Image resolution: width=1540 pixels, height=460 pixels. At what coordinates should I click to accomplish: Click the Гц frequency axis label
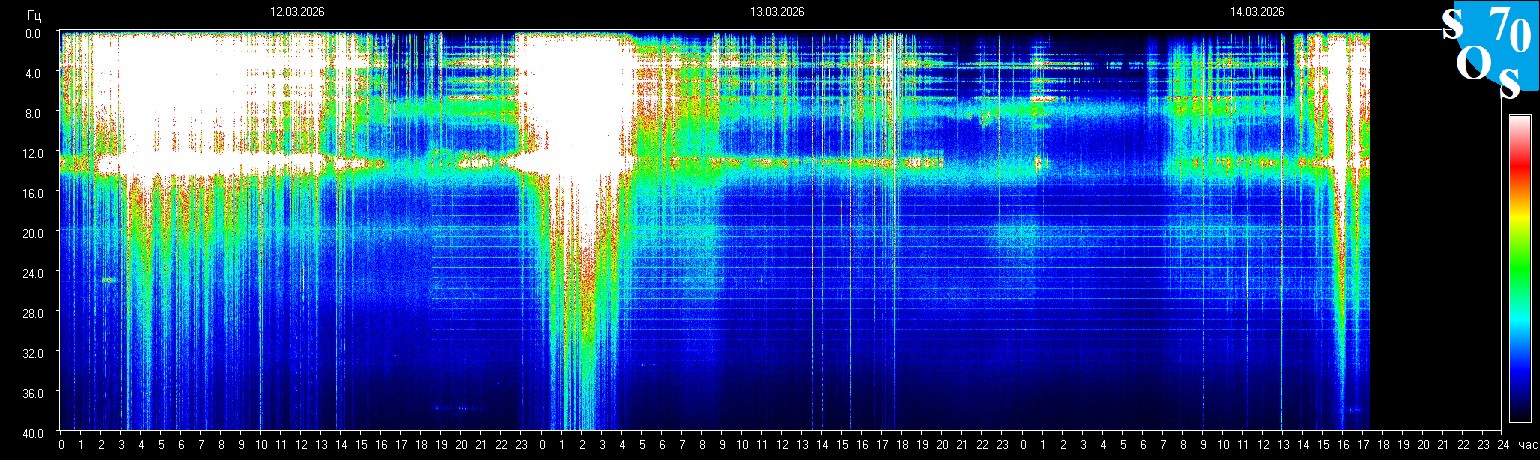tap(35, 14)
